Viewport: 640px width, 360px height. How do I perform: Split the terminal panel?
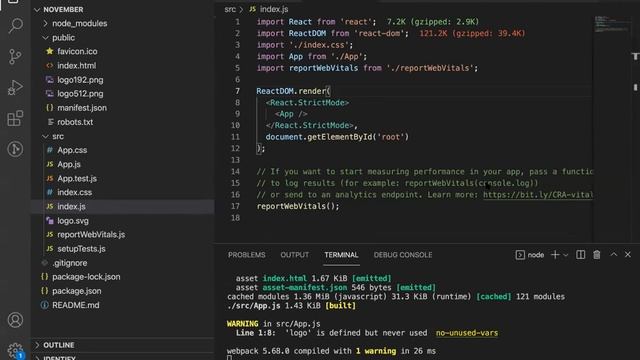coord(580,255)
